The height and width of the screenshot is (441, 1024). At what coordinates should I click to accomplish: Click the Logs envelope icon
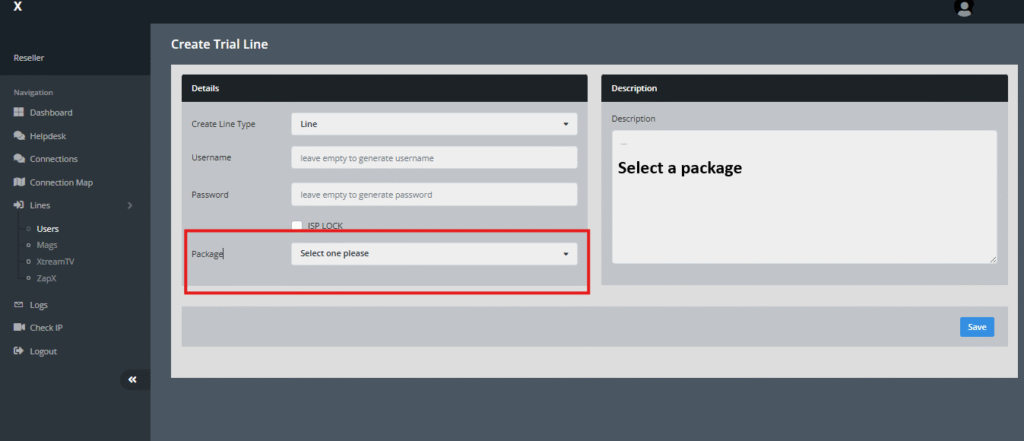click(x=19, y=305)
